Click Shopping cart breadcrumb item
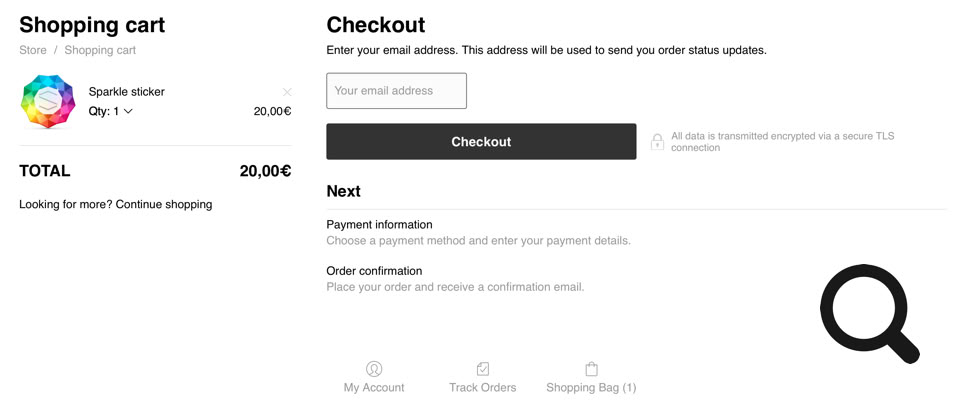Image resolution: width=960 pixels, height=404 pixels. pos(100,50)
